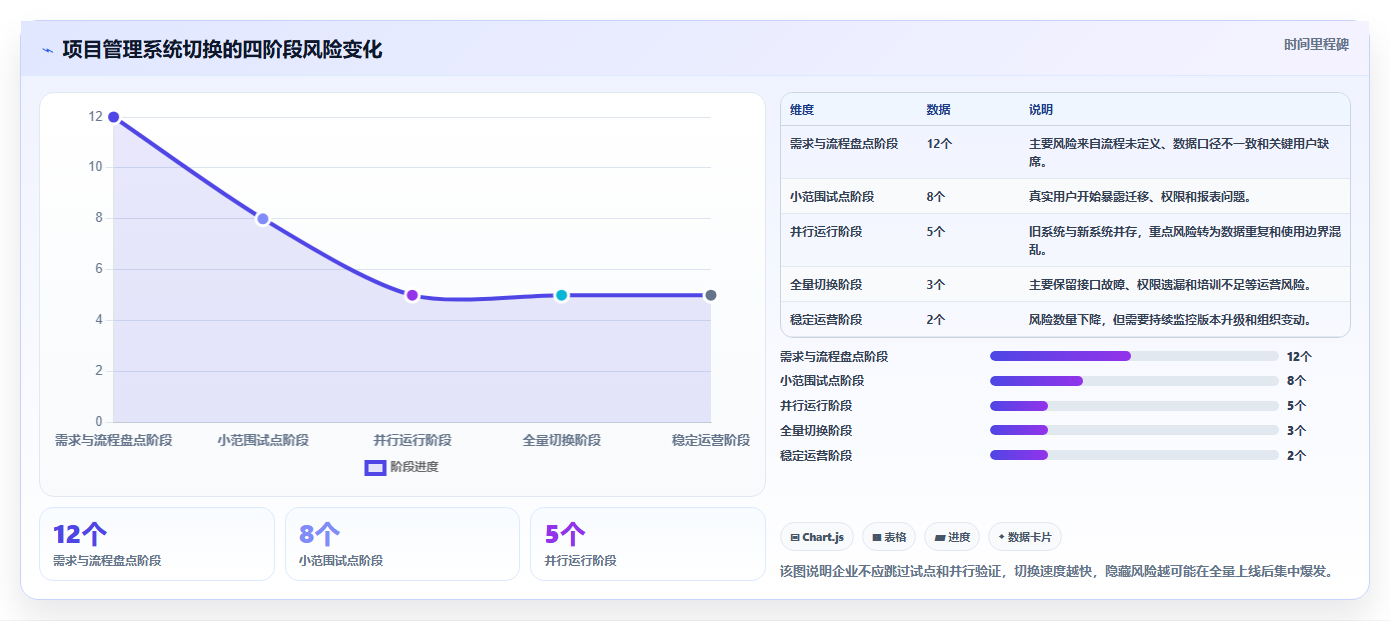
Task: Click the 说明 table column header
Action: 1041,110
